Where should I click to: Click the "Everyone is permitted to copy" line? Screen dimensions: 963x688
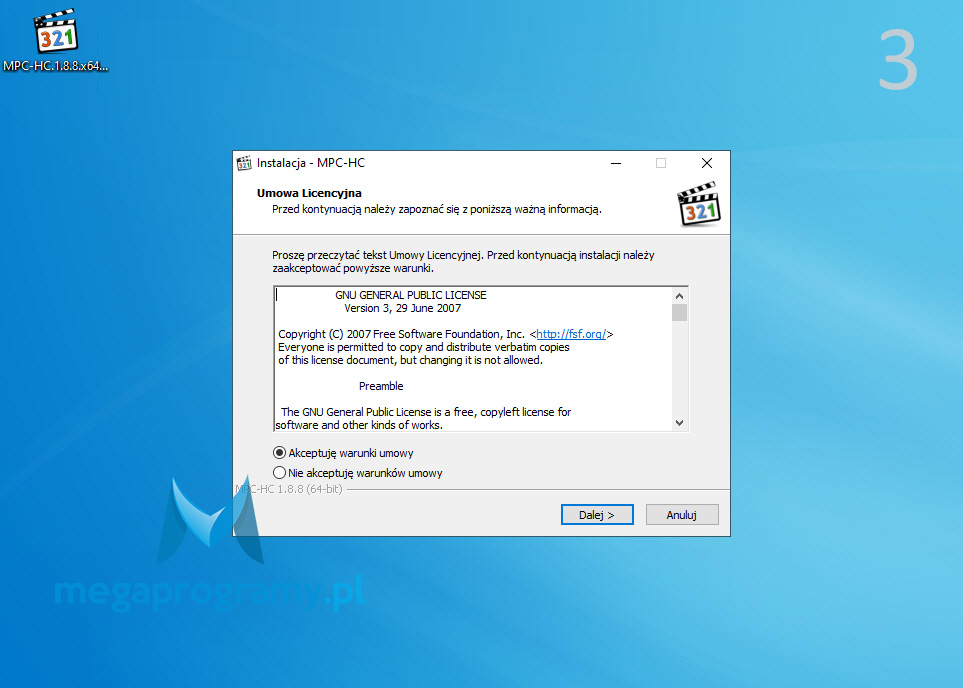(x=424, y=347)
